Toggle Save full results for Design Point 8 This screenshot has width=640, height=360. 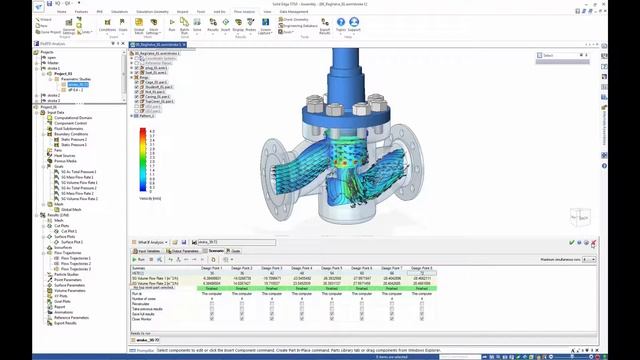point(422,314)
